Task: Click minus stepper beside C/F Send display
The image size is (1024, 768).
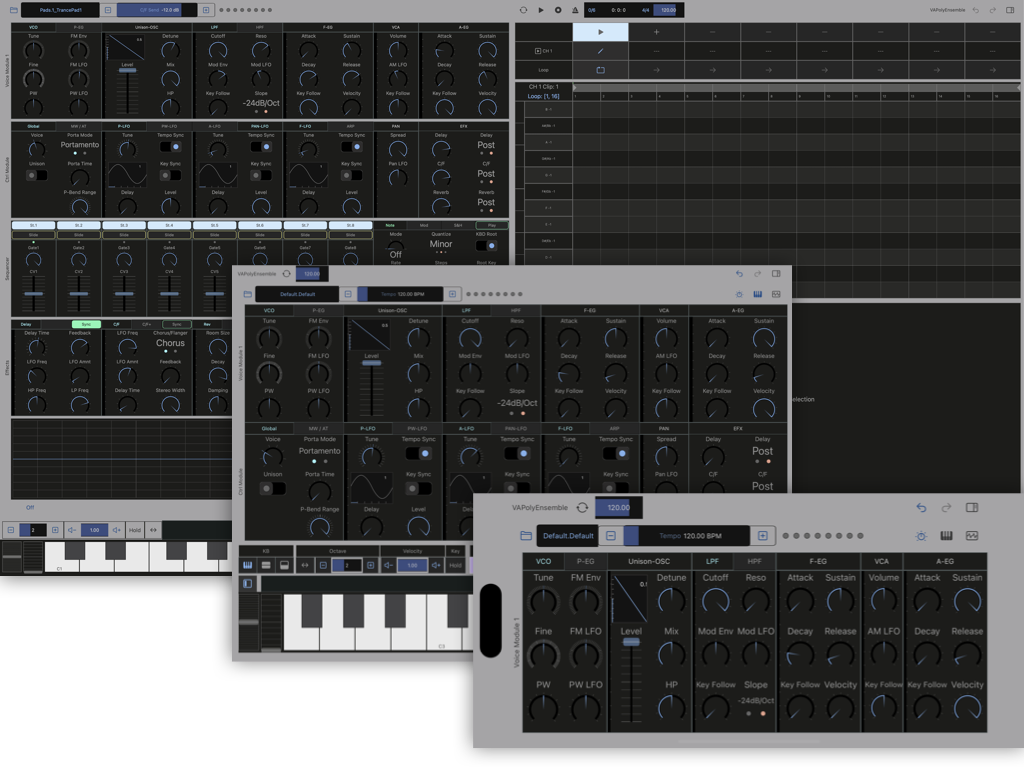Action: (x=108, y=10)
